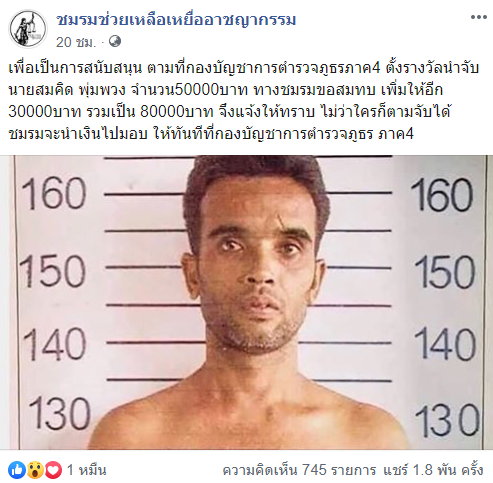Open the page's scales-of-justice profile picture
The image size is (493, 483).
(28, 29)
